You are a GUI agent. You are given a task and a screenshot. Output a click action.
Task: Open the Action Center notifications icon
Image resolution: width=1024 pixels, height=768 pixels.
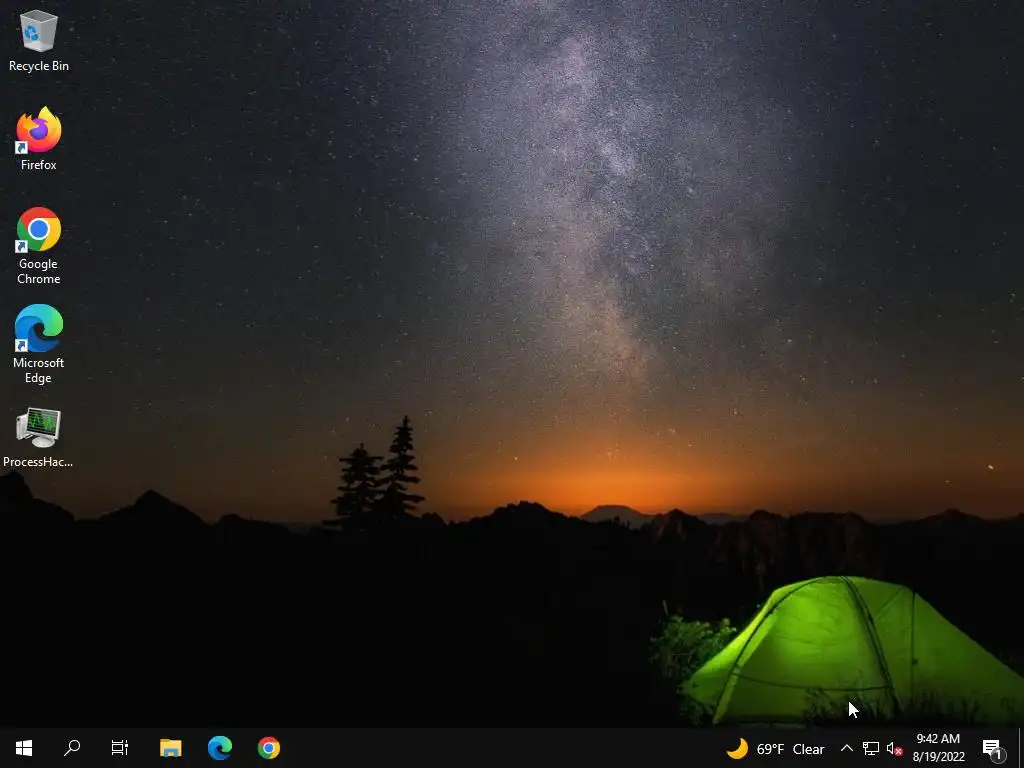(x=993, y=748)
